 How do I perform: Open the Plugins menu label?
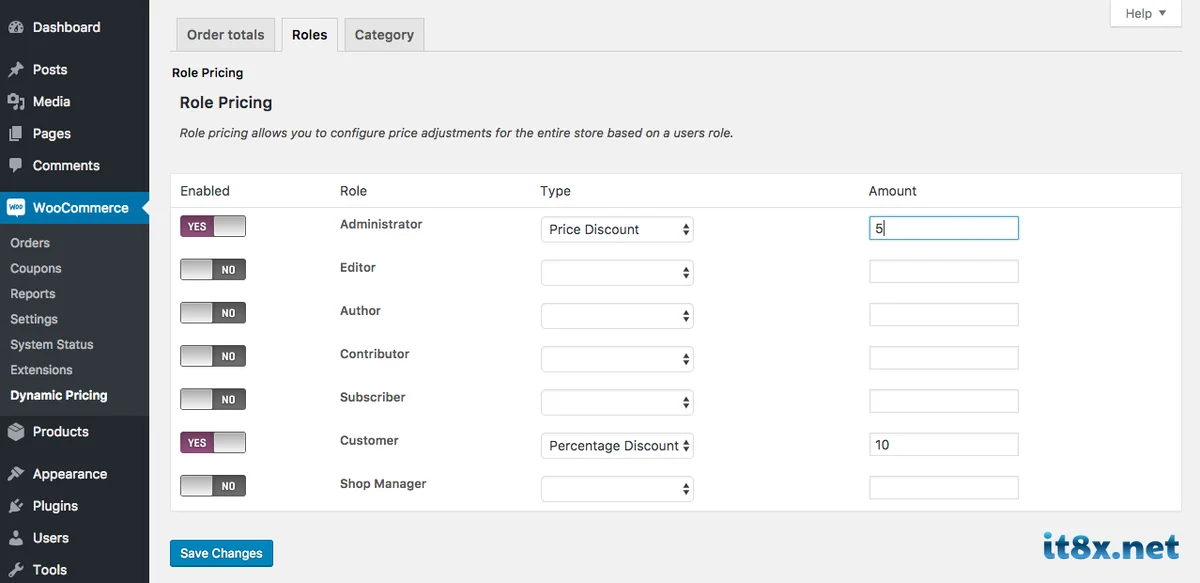click(x=55, y=506)
